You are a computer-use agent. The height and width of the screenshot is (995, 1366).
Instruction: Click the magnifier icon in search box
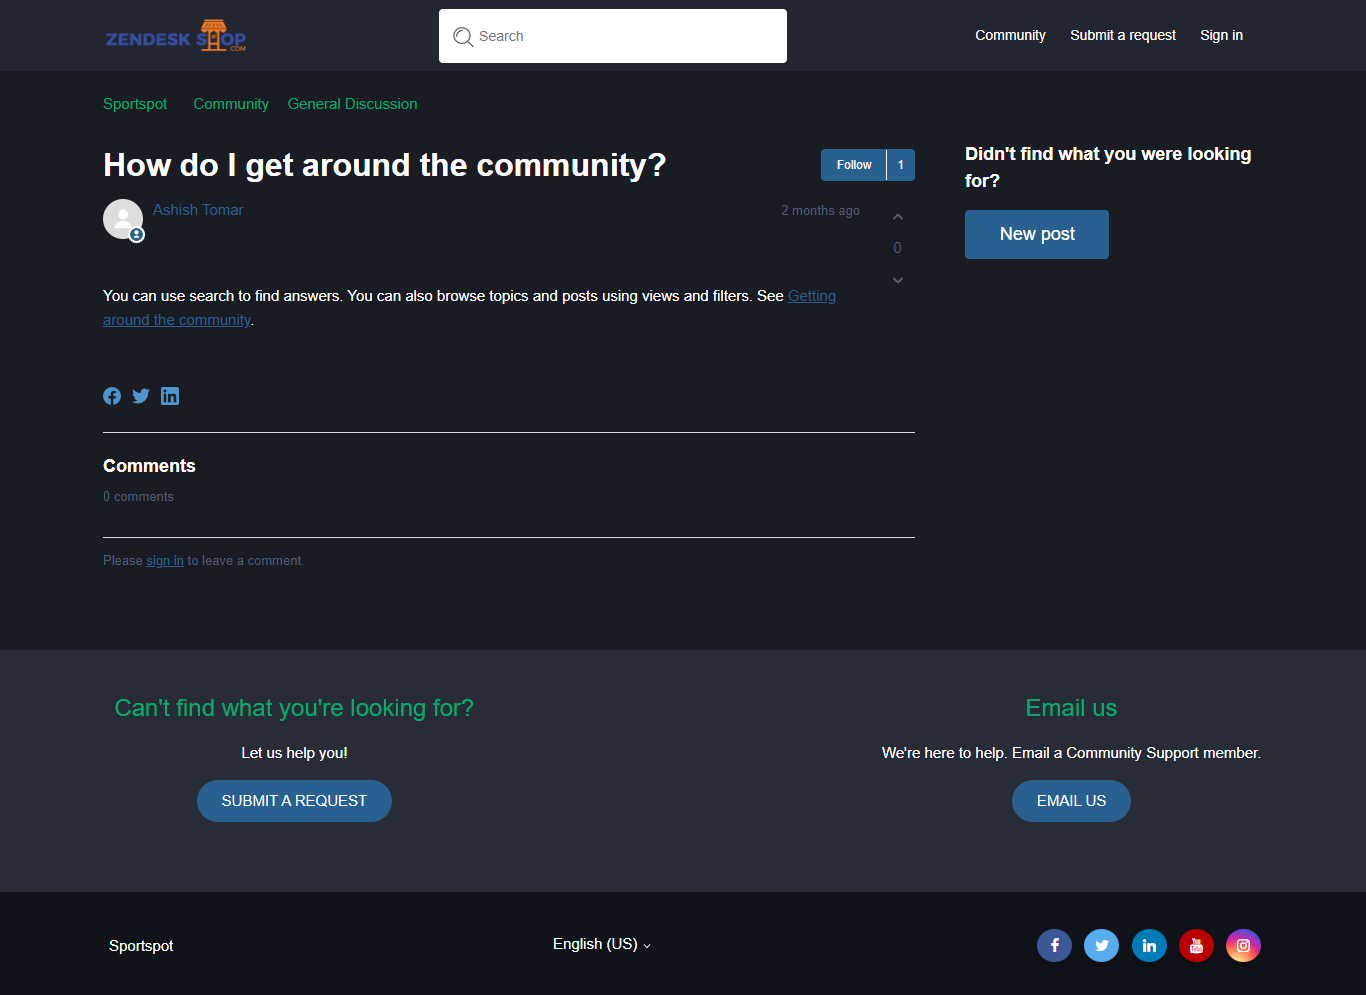pos(463,37)
